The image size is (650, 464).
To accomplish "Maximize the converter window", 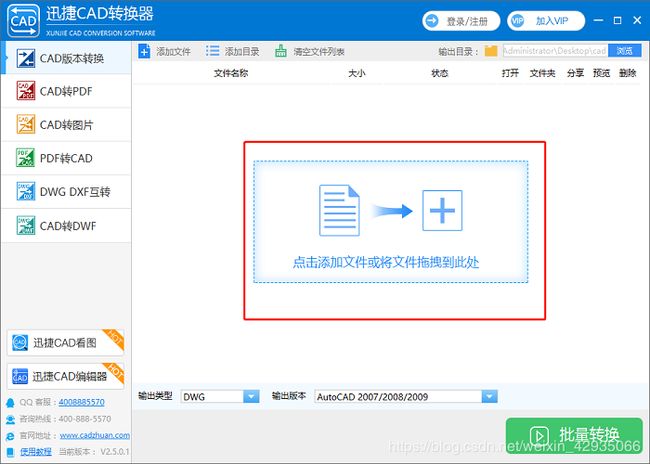I will pyautogui.click(x=618, y=20).
